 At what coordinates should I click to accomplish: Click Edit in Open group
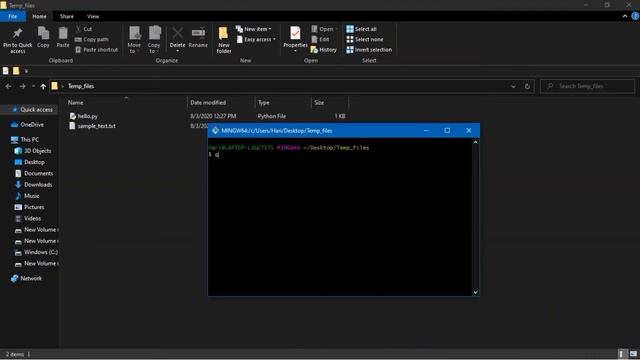pos(320,40)
